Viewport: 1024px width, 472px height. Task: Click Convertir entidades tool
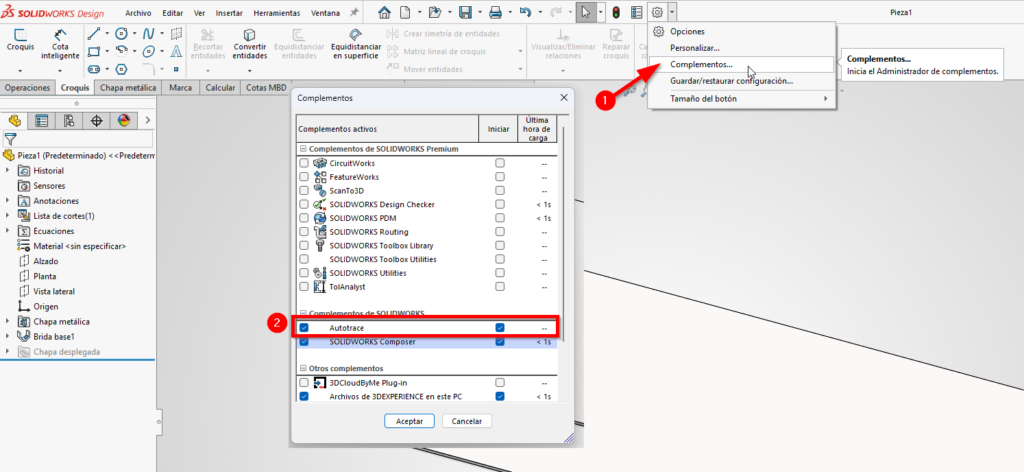[x=249, y=44]
